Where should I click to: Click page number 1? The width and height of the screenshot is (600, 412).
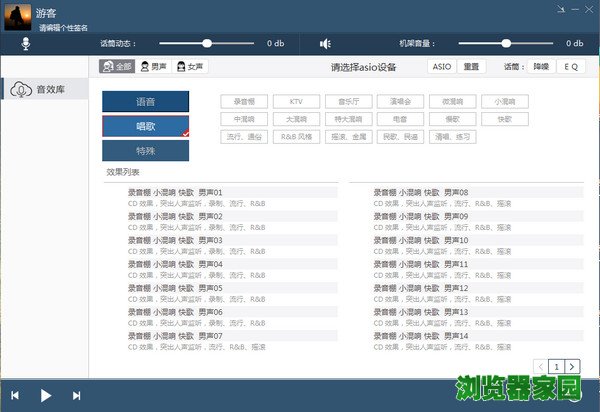556,366
